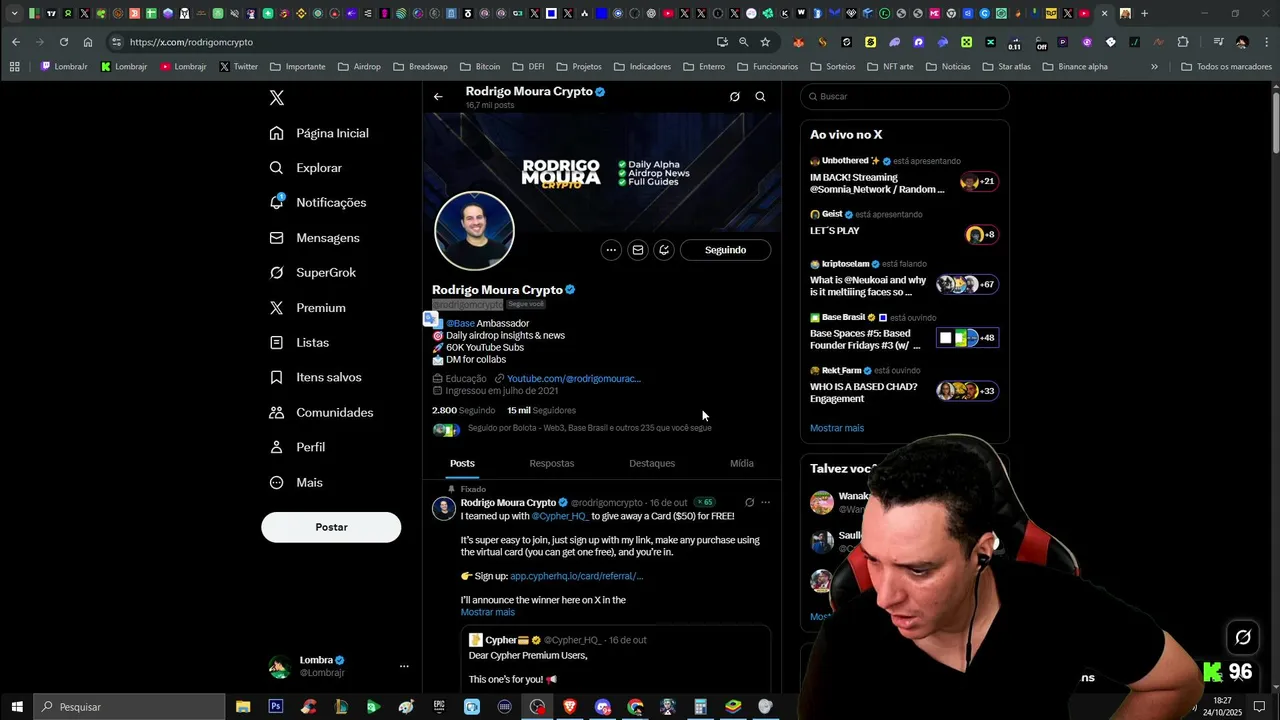Open the WHO IS A BASED CHAD space
1280x720 pixels.
(x=904, y=386)
